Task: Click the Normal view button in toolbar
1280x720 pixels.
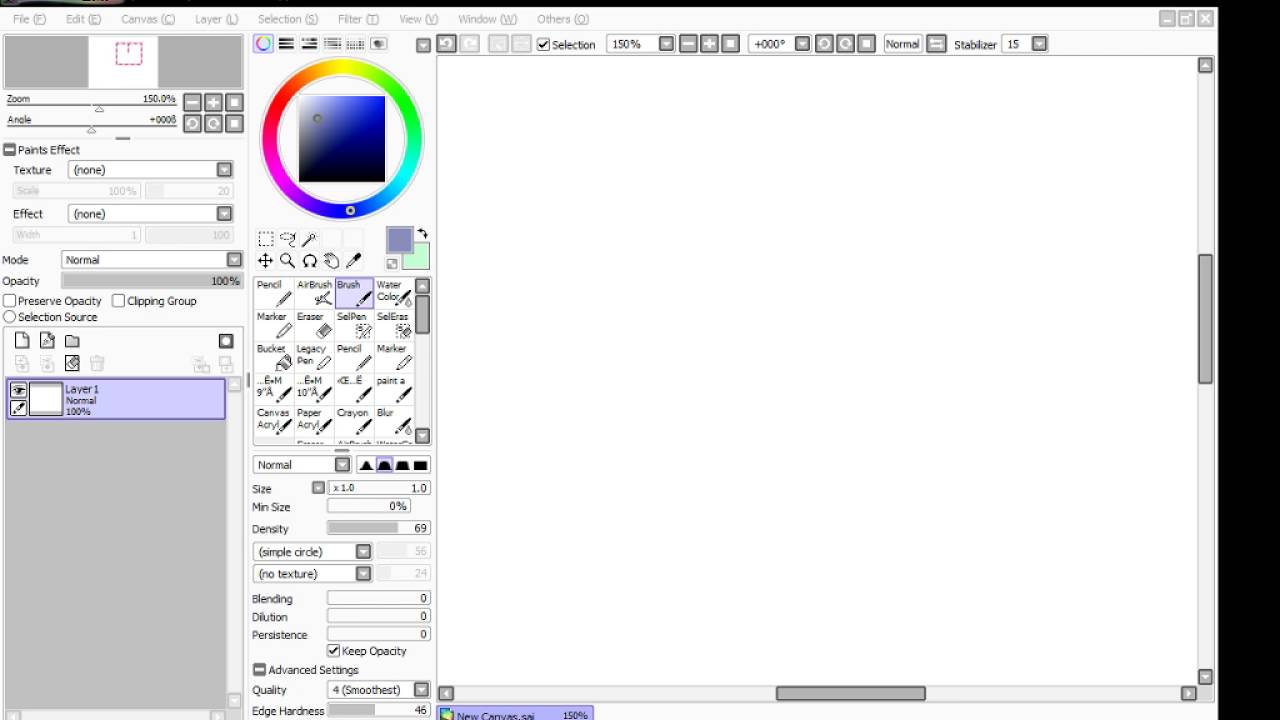Action: click(902, 44)
